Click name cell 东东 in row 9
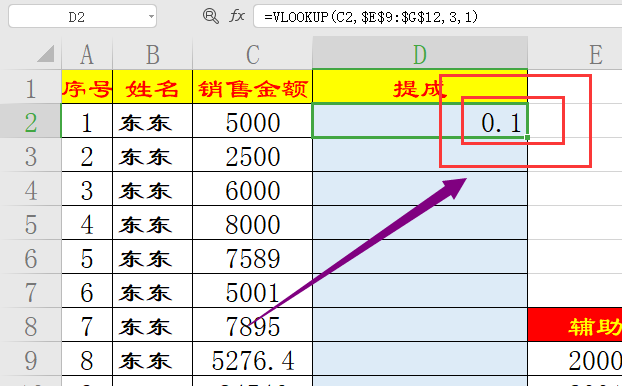This screenshot has height=386, width=622. (153, 359)
